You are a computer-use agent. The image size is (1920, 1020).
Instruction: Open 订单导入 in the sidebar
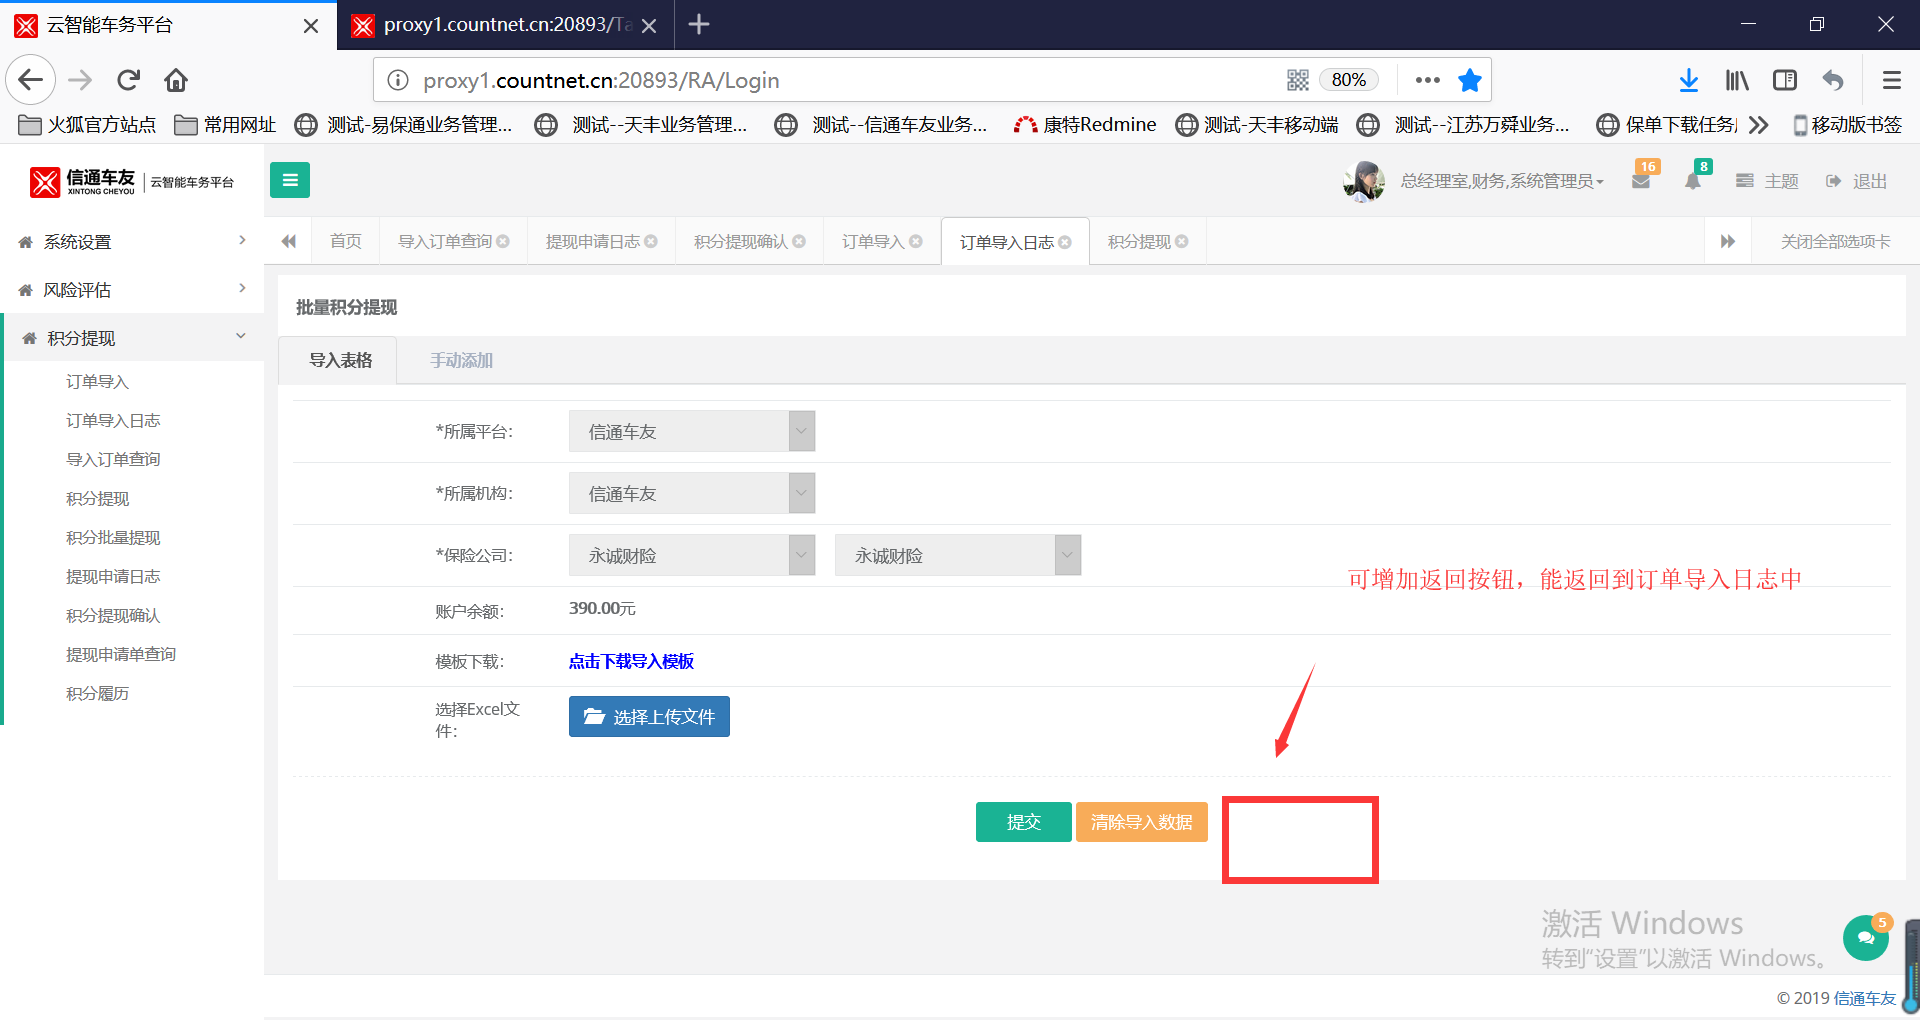tap(97, 381)
